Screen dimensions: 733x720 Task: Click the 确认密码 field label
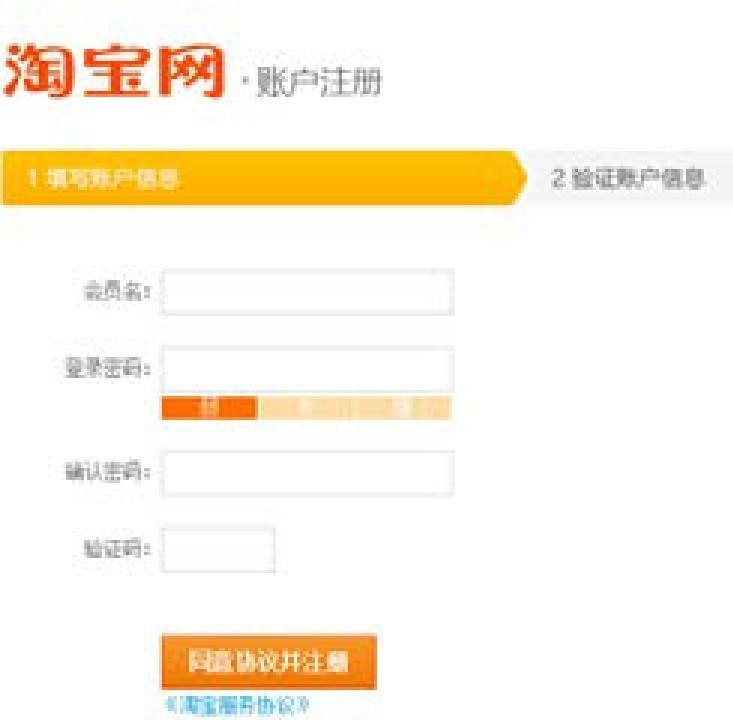tap(101, 472)
